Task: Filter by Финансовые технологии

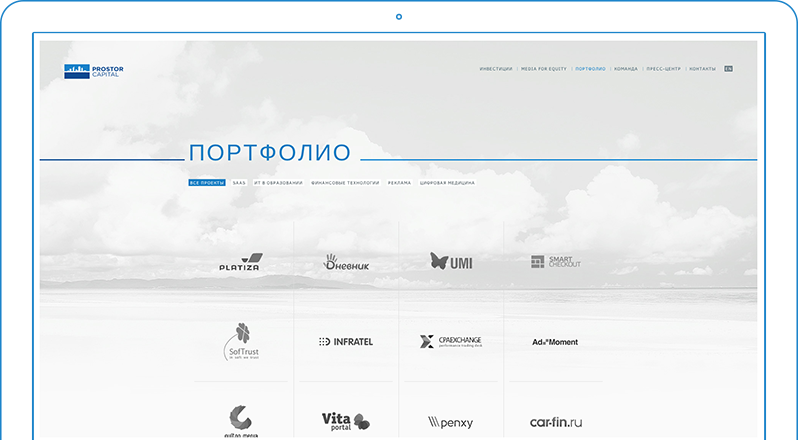Action: pos(345,183)
